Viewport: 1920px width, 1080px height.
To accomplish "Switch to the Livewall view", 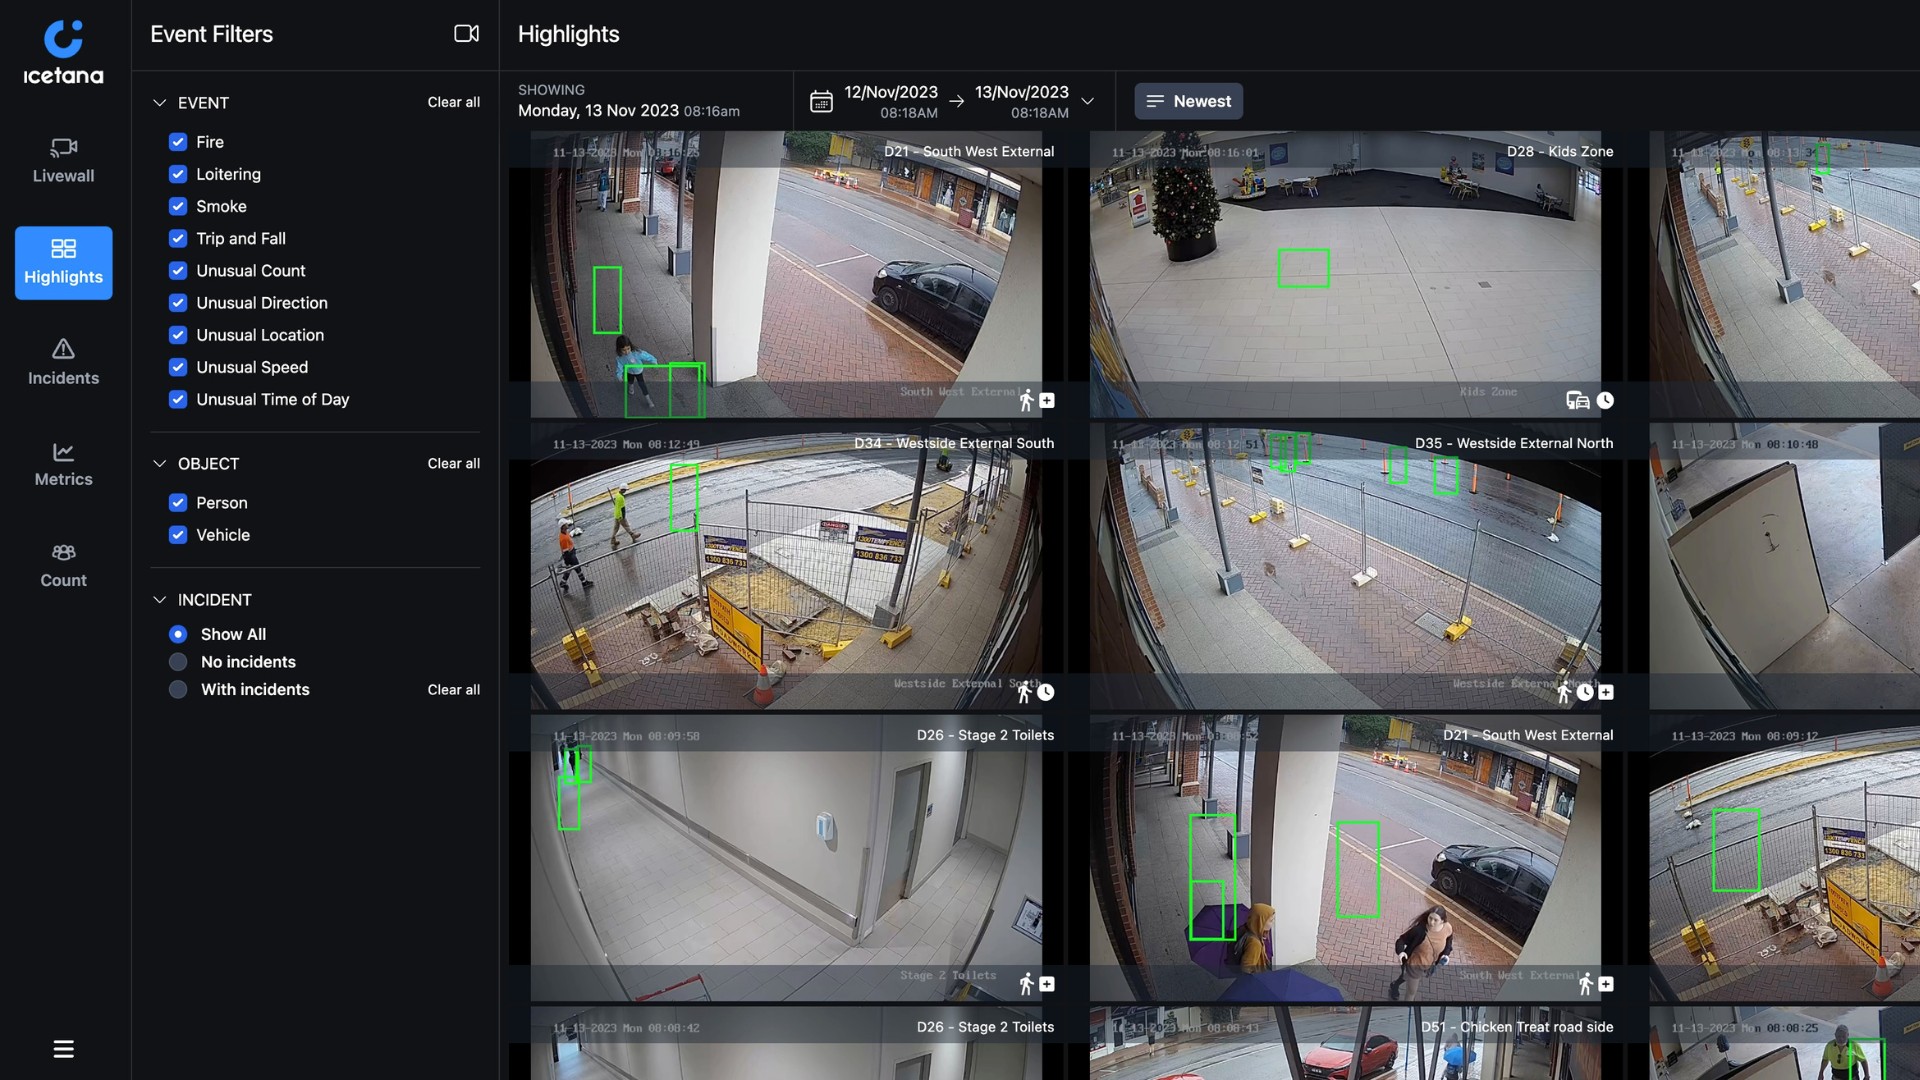I will [x=63, y=160].
